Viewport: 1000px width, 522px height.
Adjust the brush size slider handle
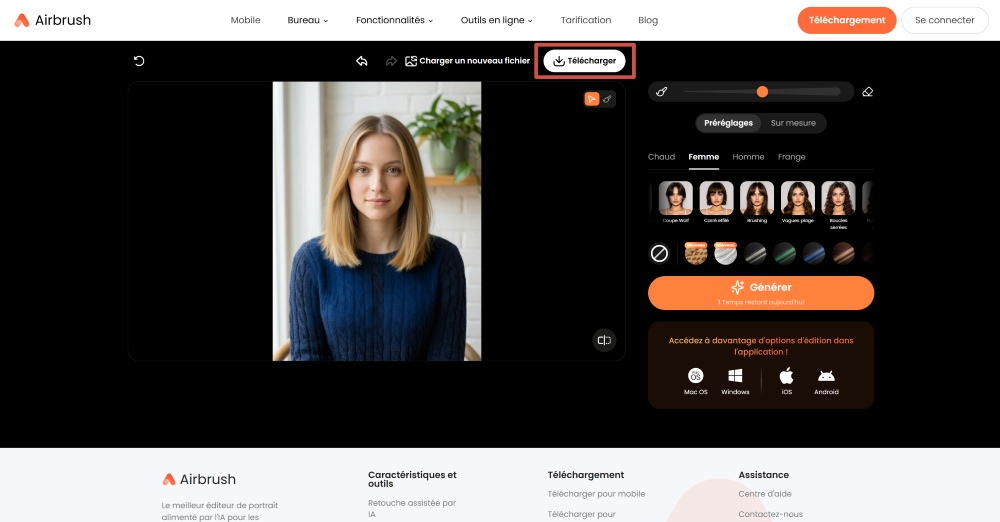pyautogui.click(x=762, y=92)
